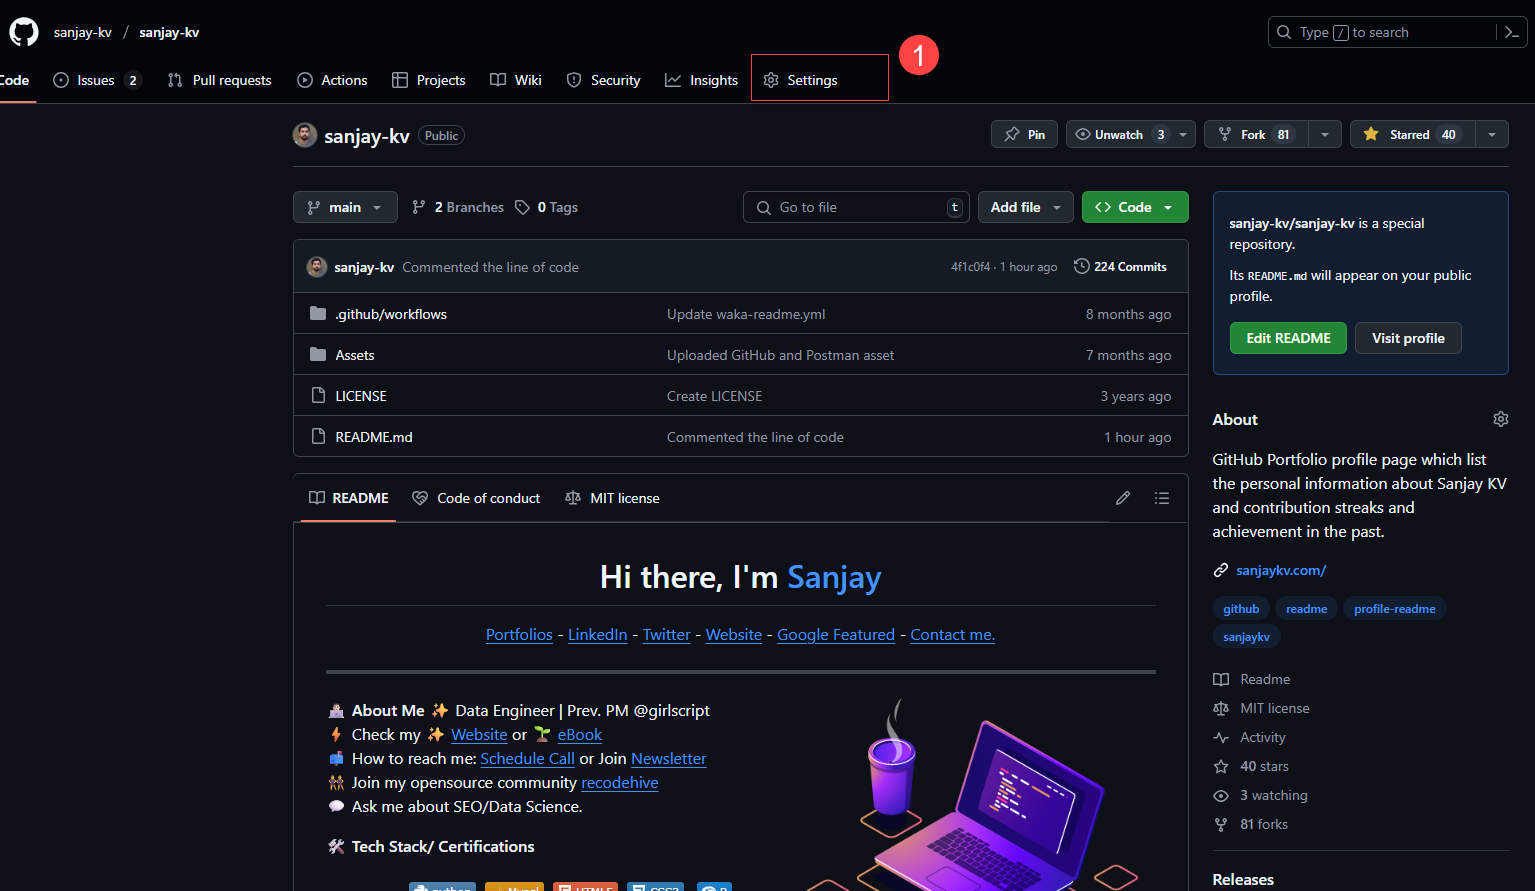The height and width of the screenshot is (891, 1535).
Task: View the 40 stars link
Action: click(1251, 766)
